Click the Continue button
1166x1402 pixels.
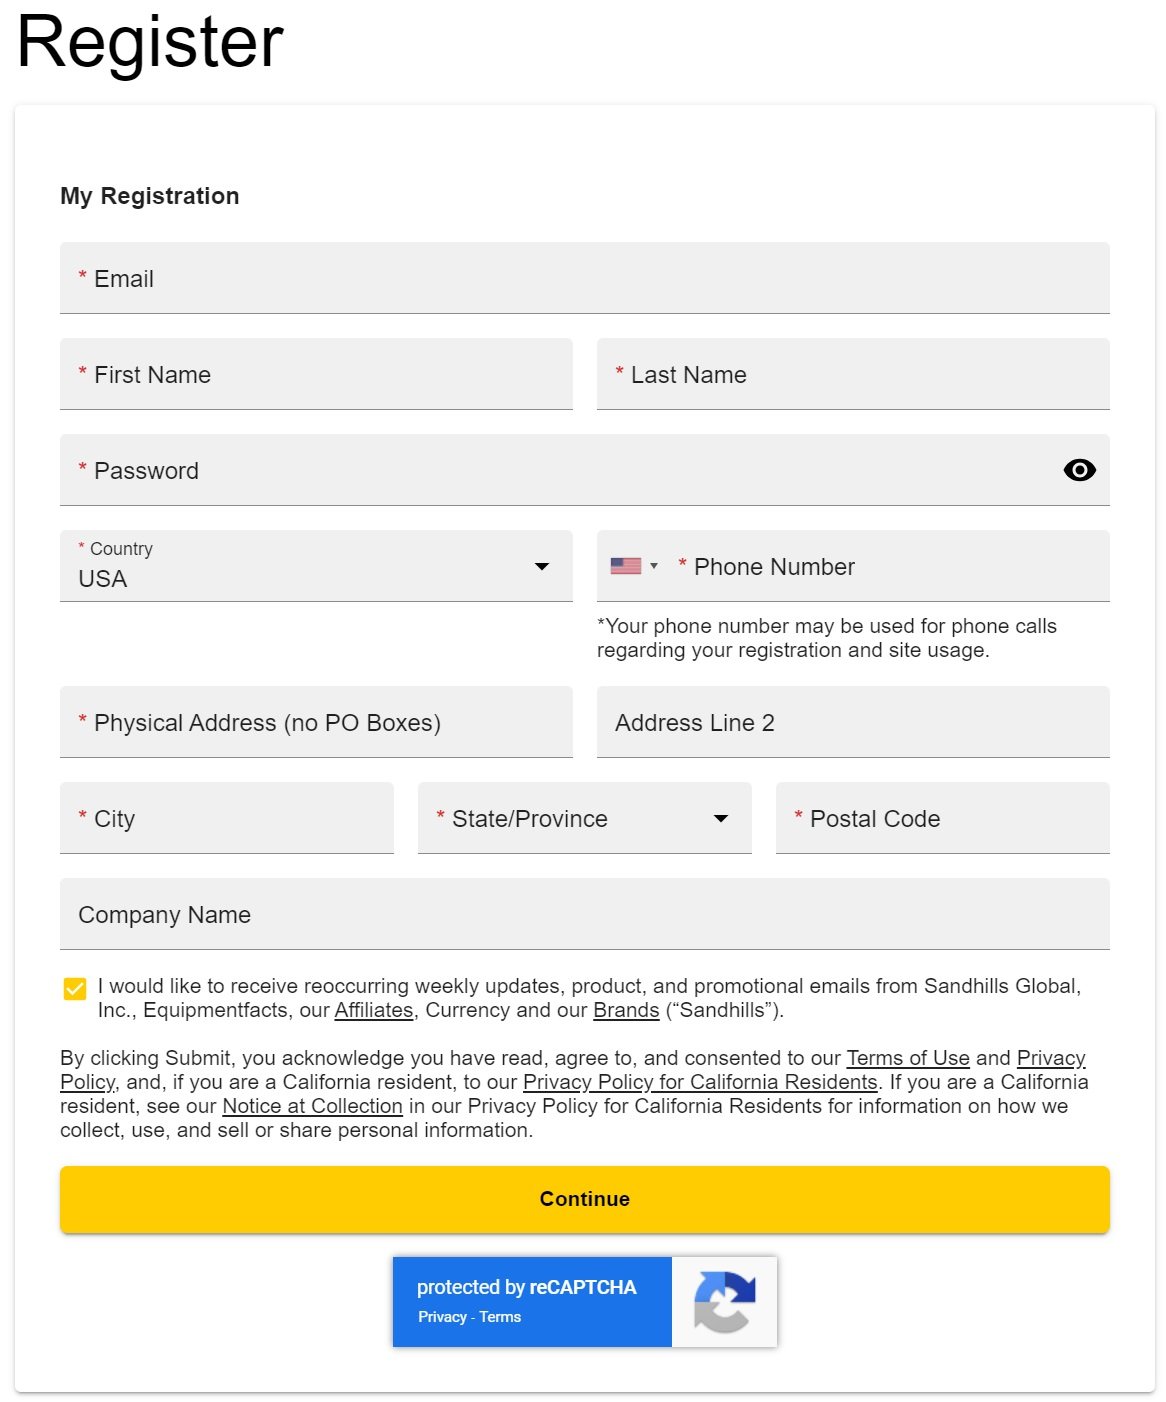tap(584, 1199)
